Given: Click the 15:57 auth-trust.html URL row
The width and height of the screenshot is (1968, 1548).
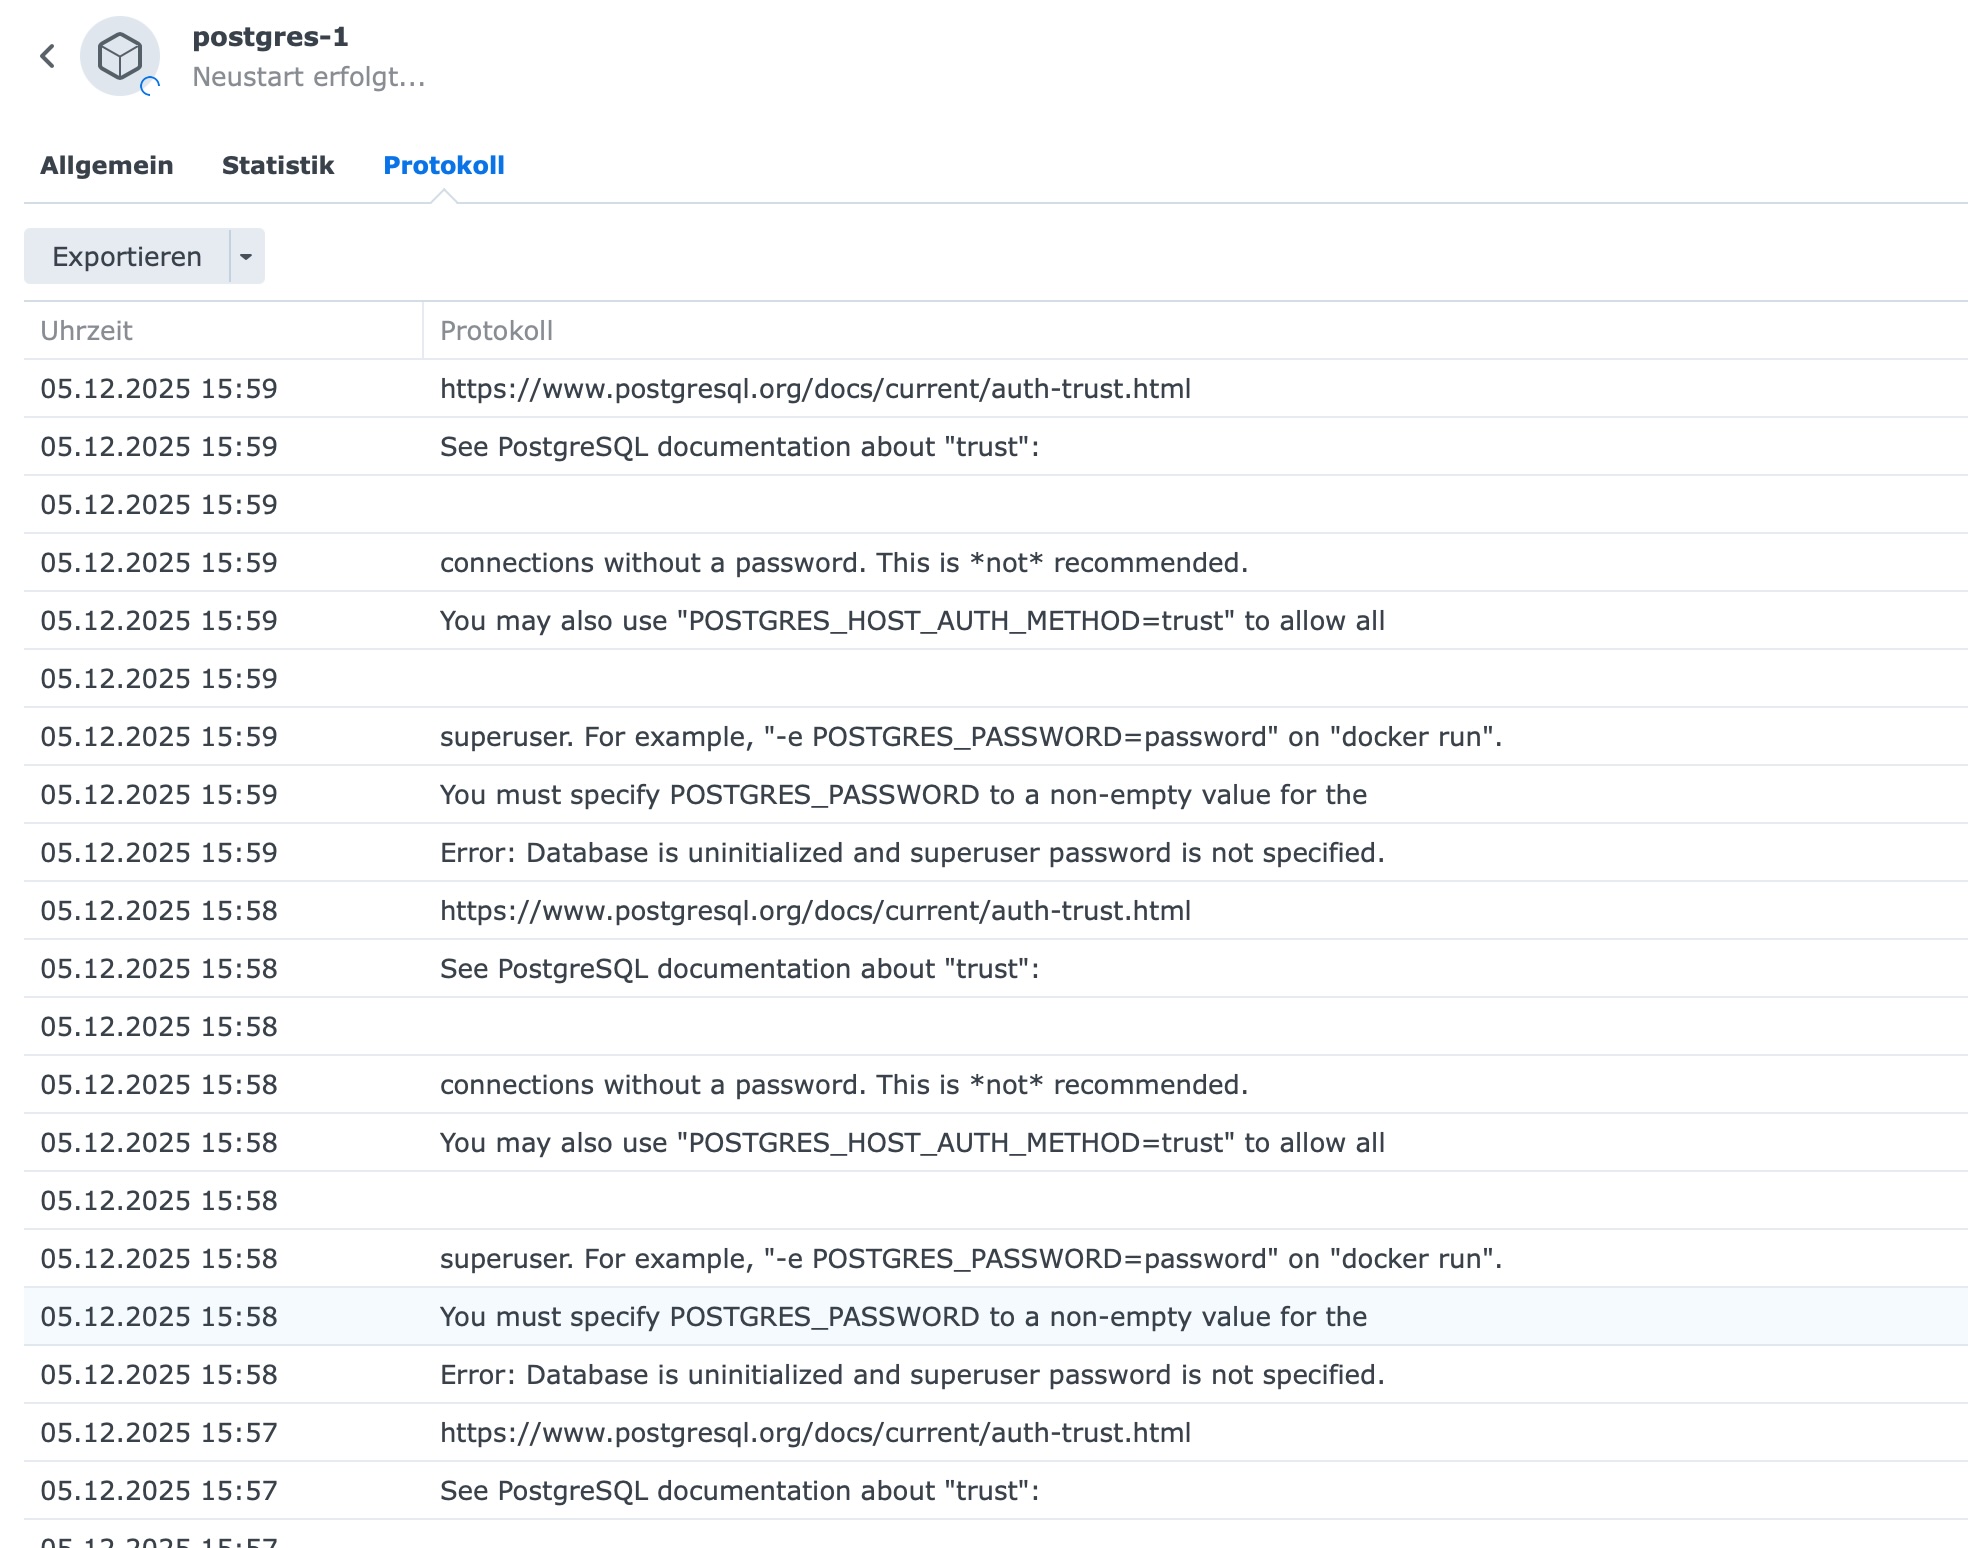Looking at the screenshot, I should click(814, 1433).
